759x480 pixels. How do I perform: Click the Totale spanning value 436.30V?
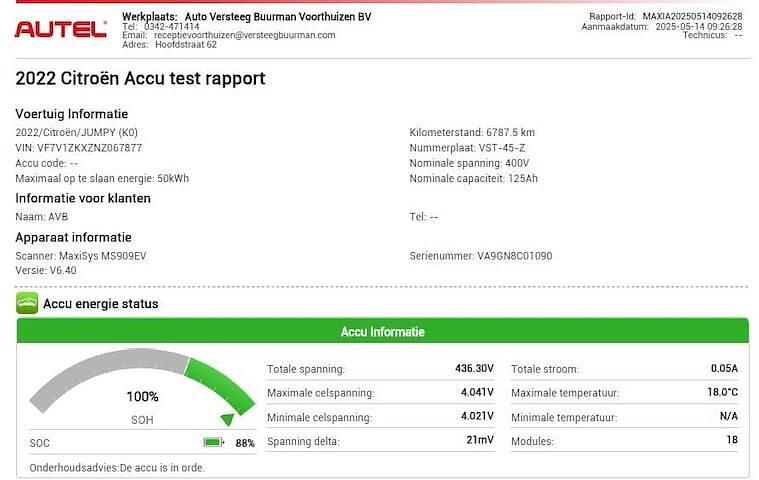[x=474, y=369]
